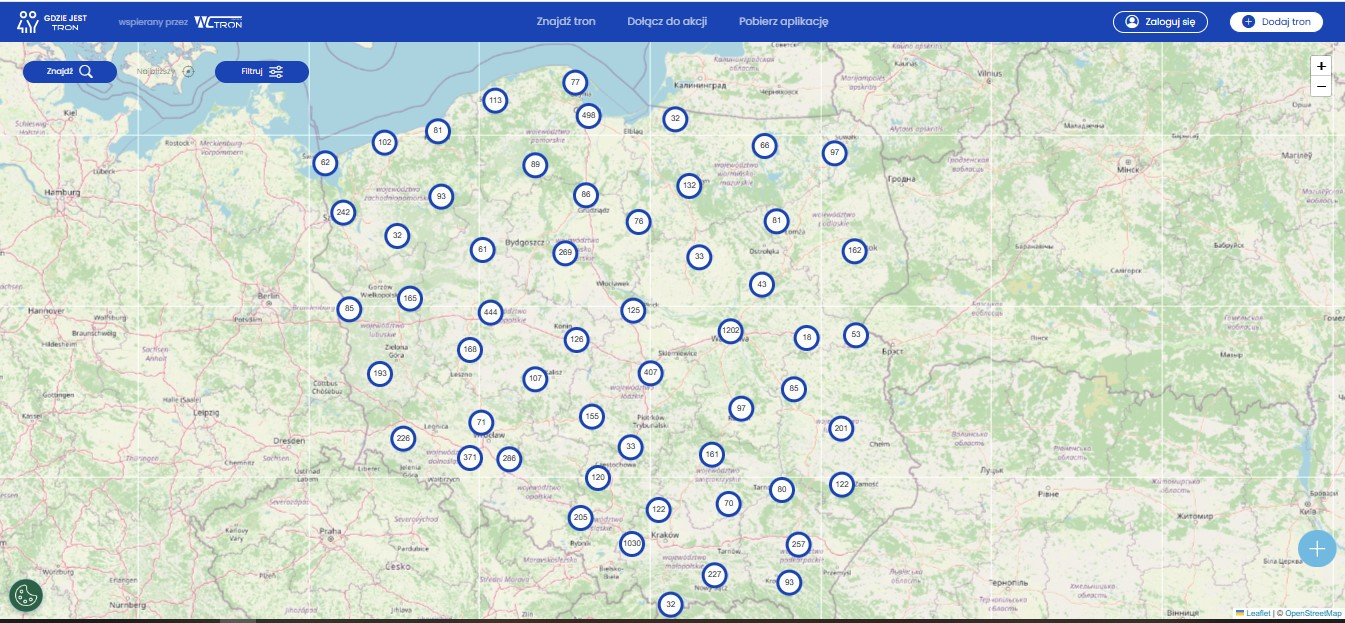This screenshot has height=623, width=1345.
Task: Select the cluster marker labeled 242
Action: pos(343,212)
